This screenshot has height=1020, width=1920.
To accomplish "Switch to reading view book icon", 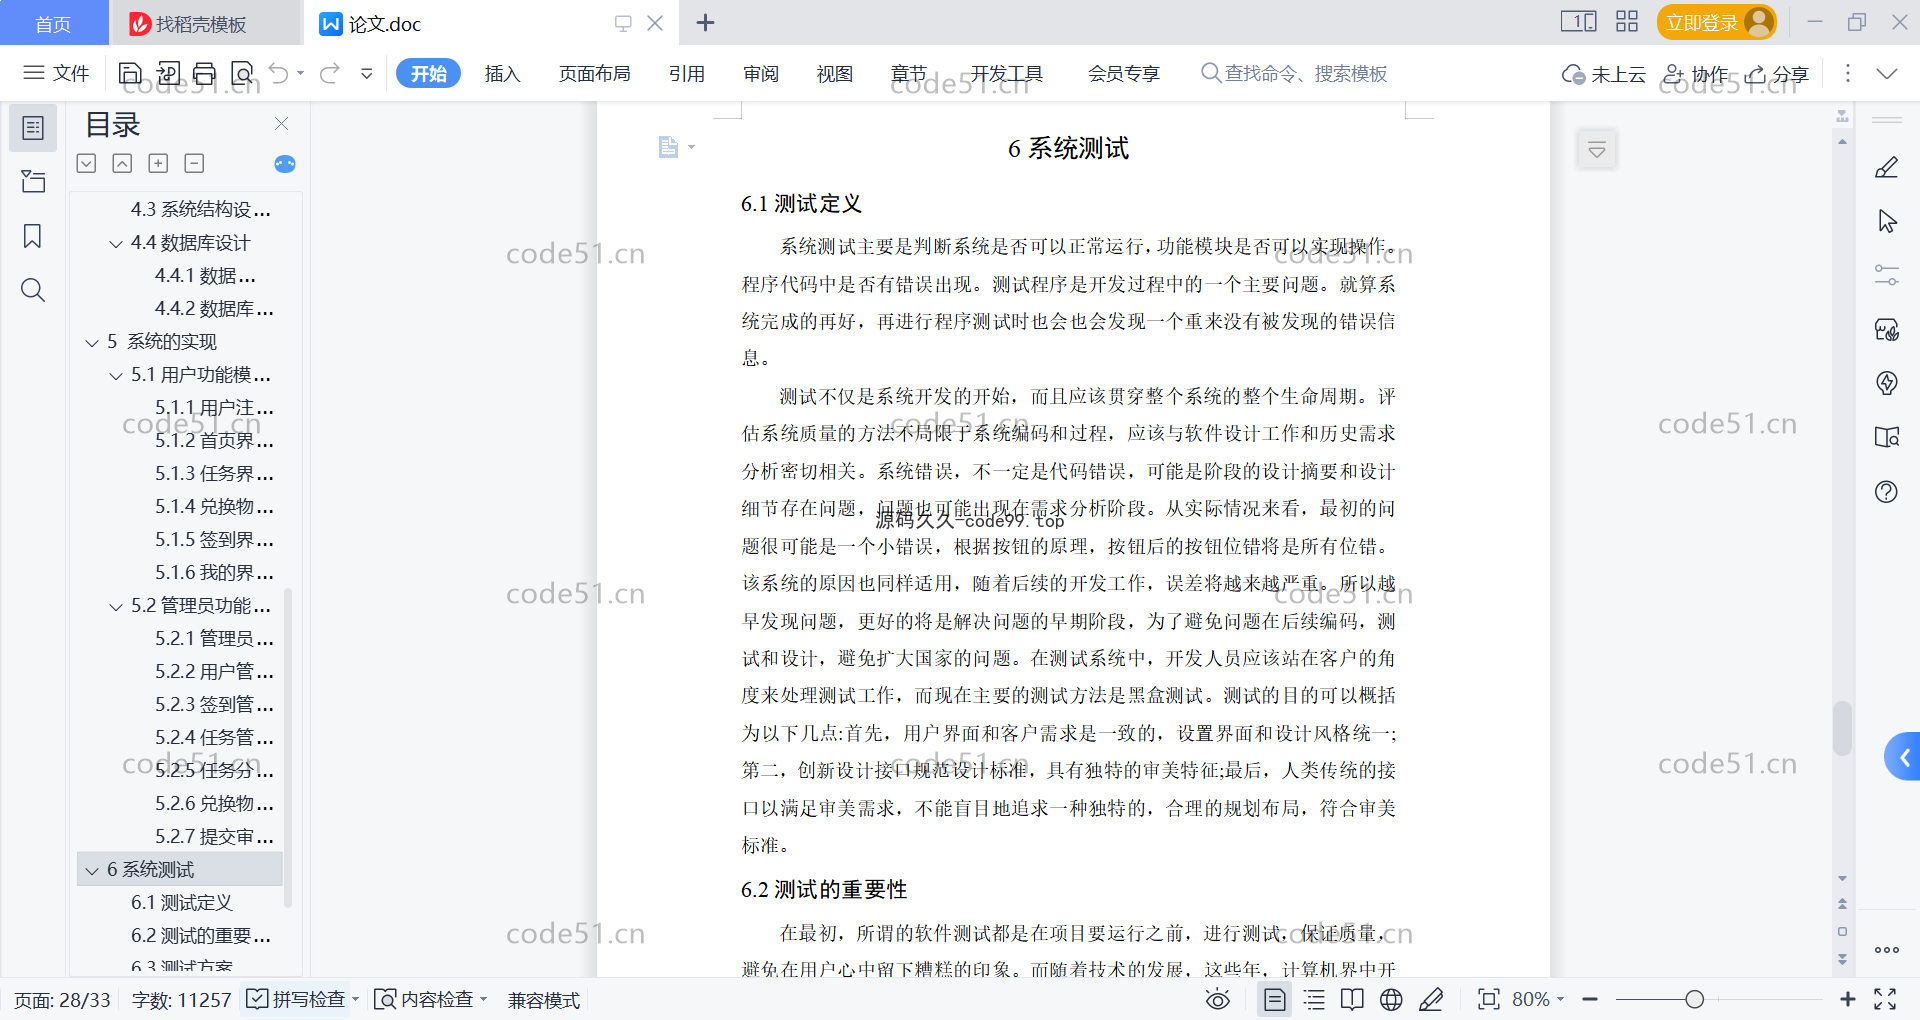I will pyautogui.click(x=1352, y=999).
